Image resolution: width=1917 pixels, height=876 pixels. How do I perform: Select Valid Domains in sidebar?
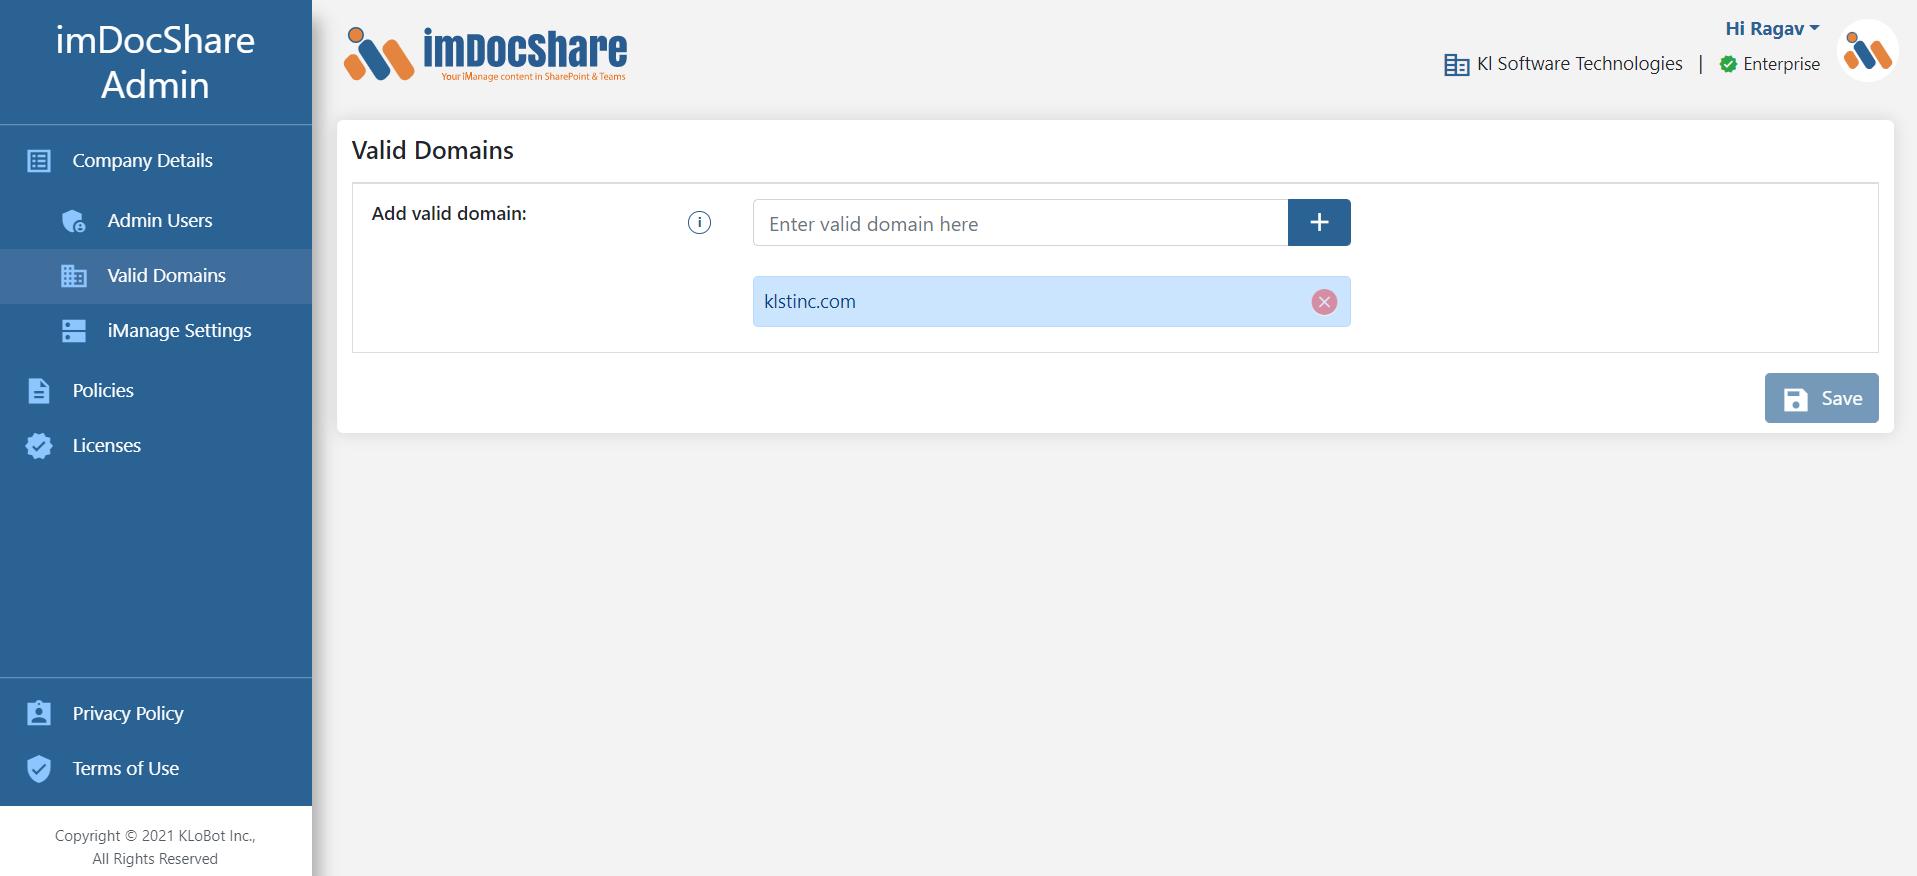[156, 276]
